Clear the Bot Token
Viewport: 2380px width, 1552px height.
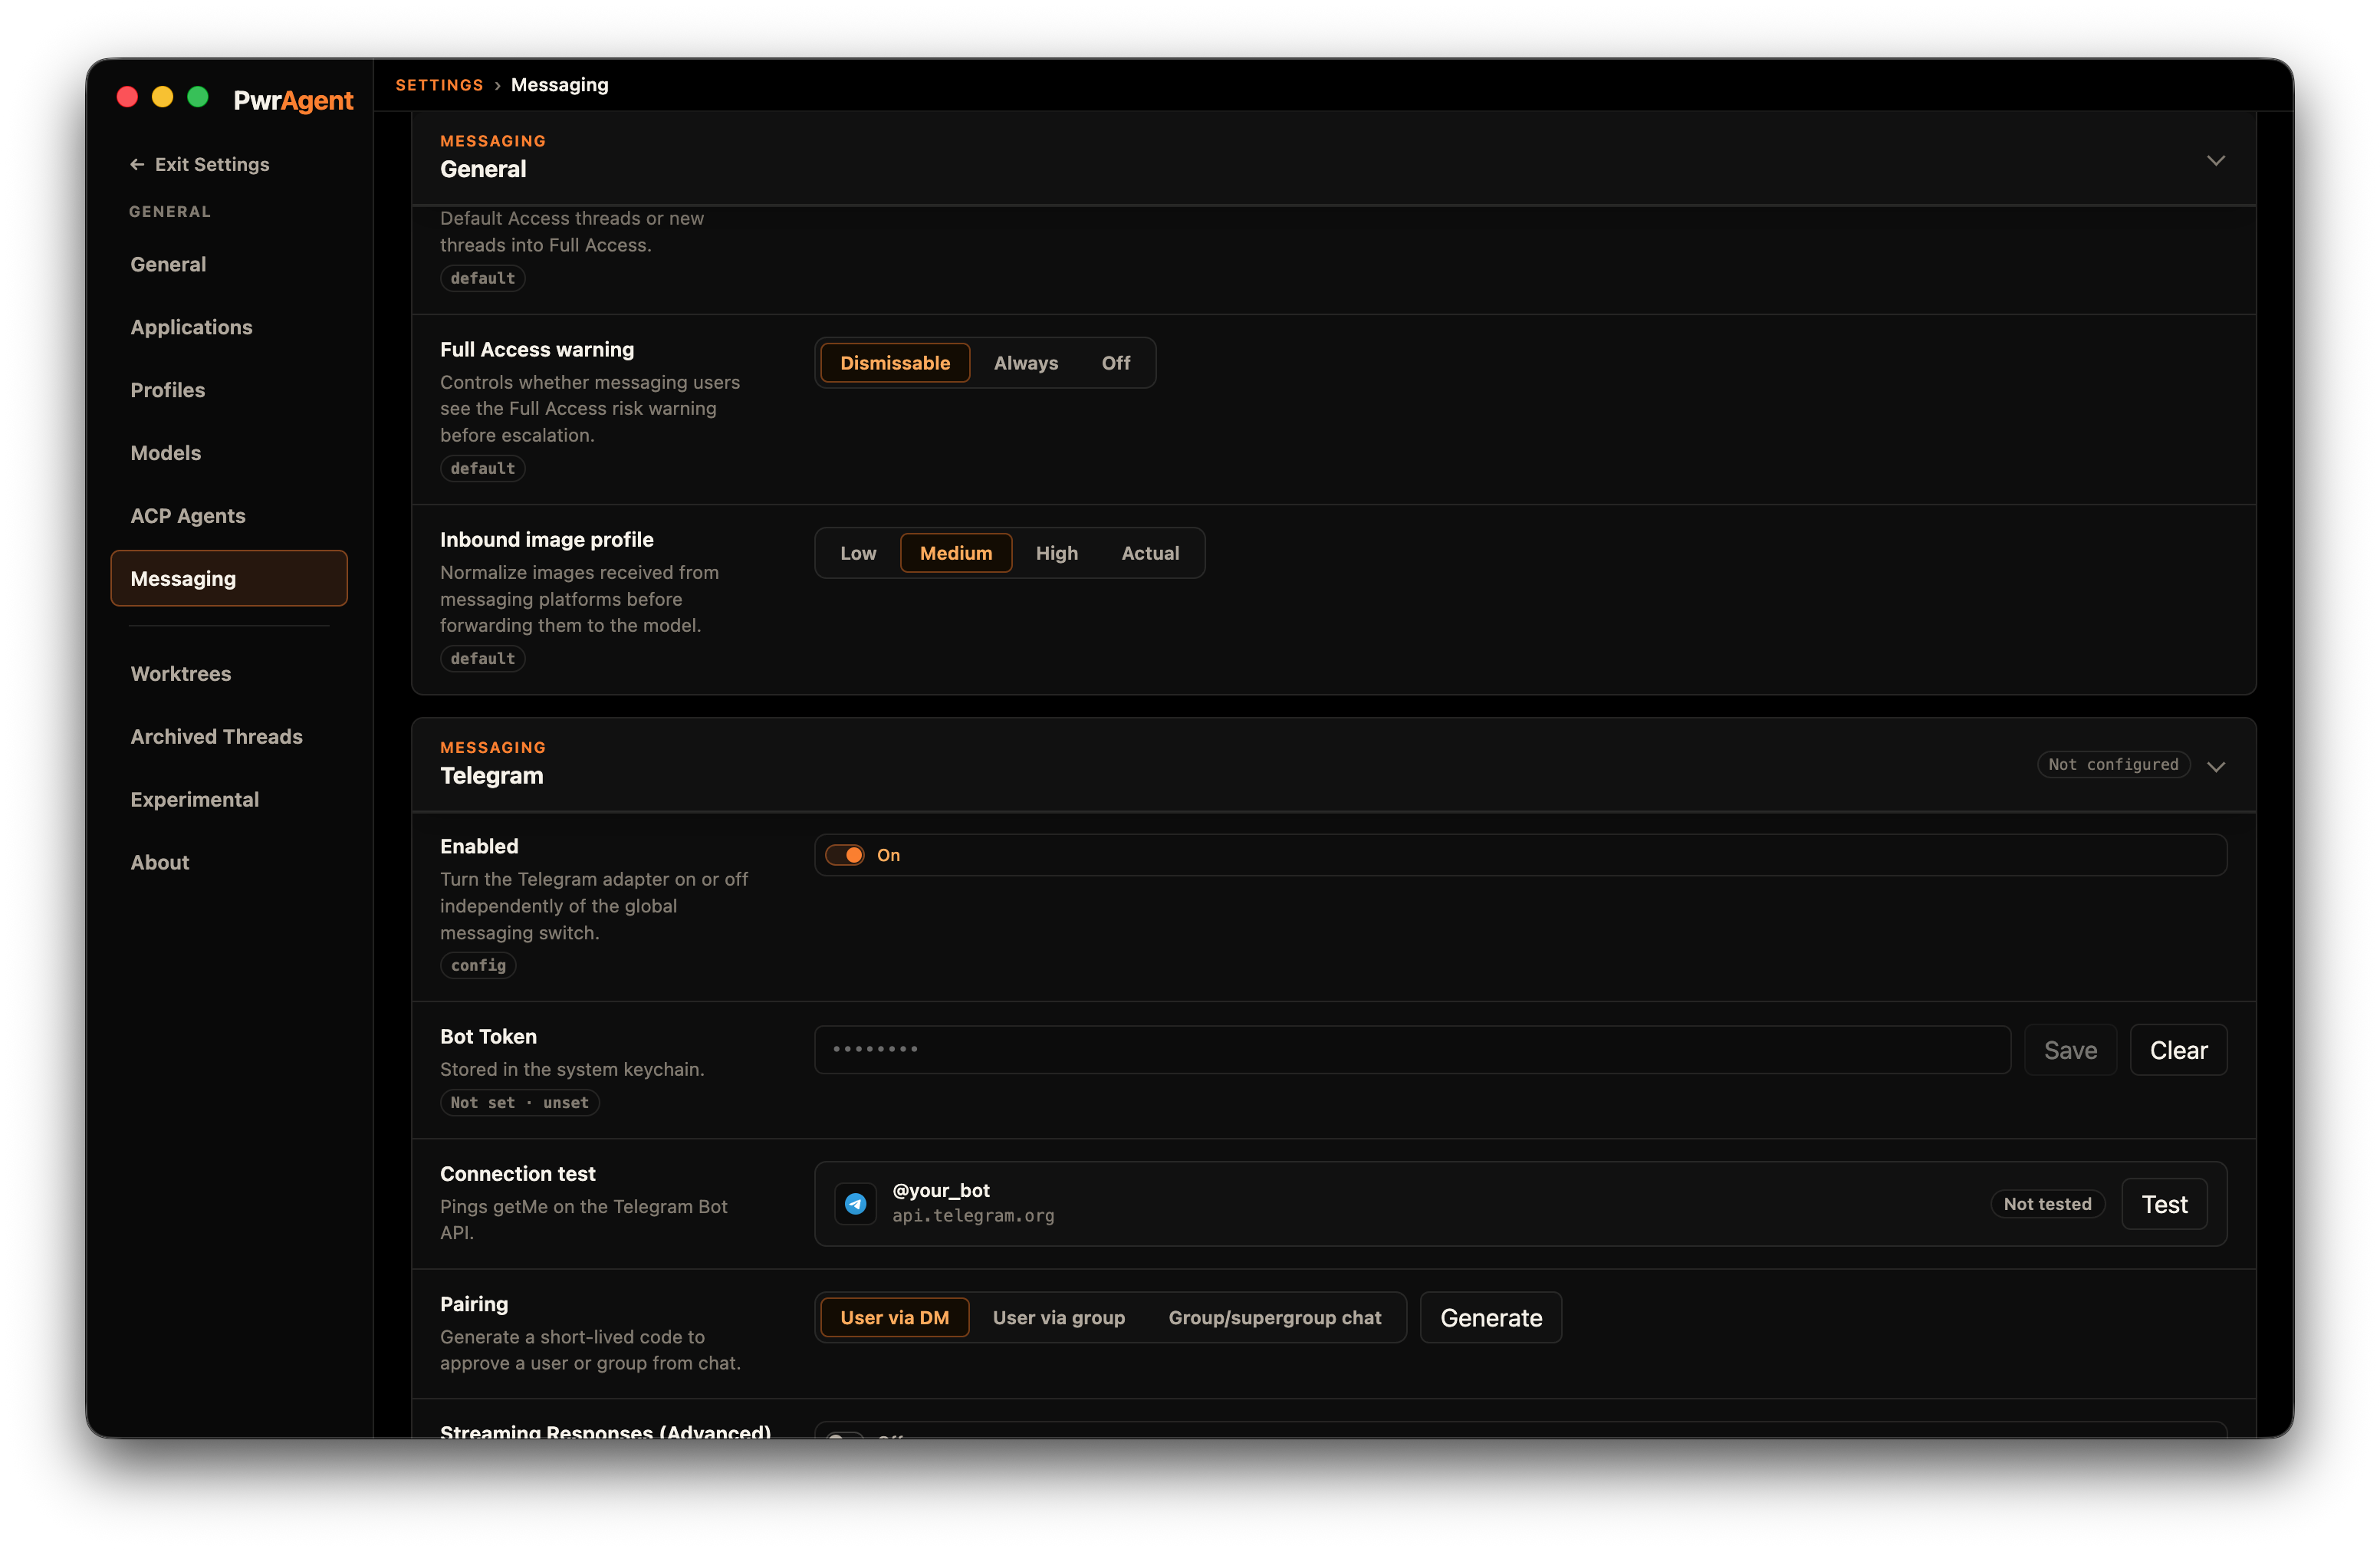[x=2178, y=1050]
